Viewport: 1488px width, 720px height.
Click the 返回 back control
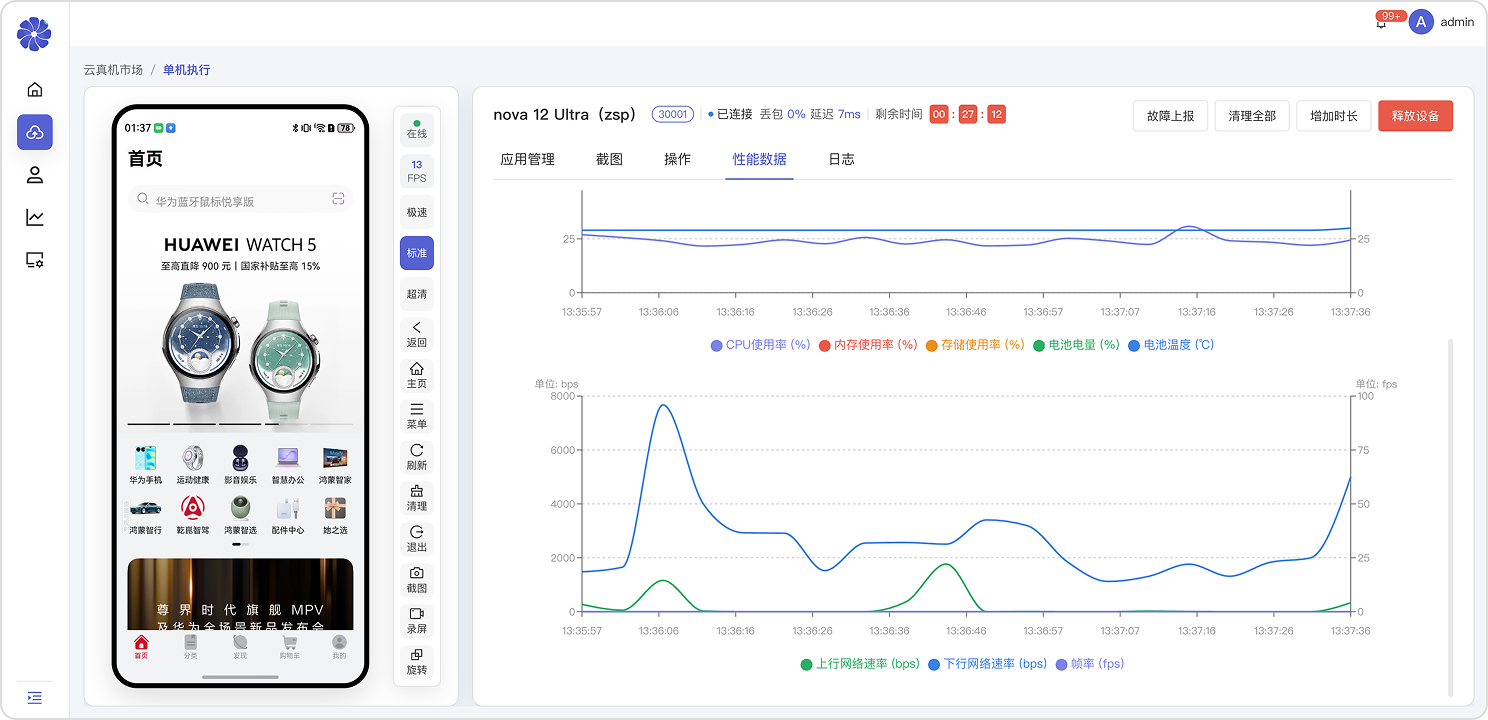[417, 334]
